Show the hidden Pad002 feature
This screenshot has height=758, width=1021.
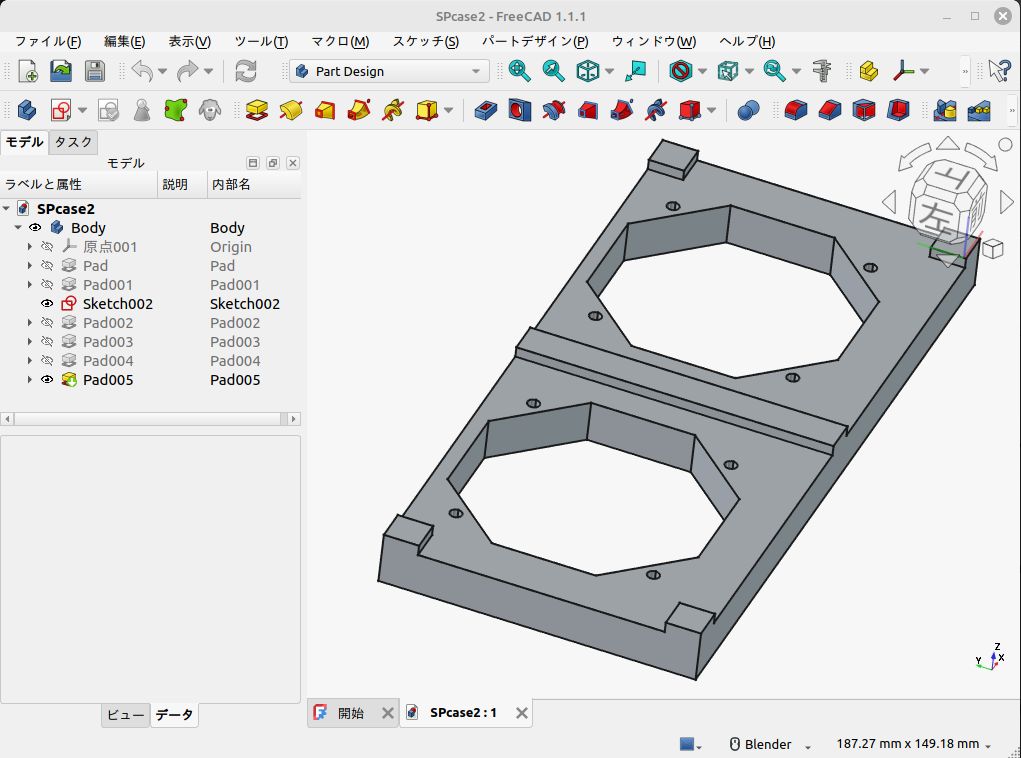point(47,322)
